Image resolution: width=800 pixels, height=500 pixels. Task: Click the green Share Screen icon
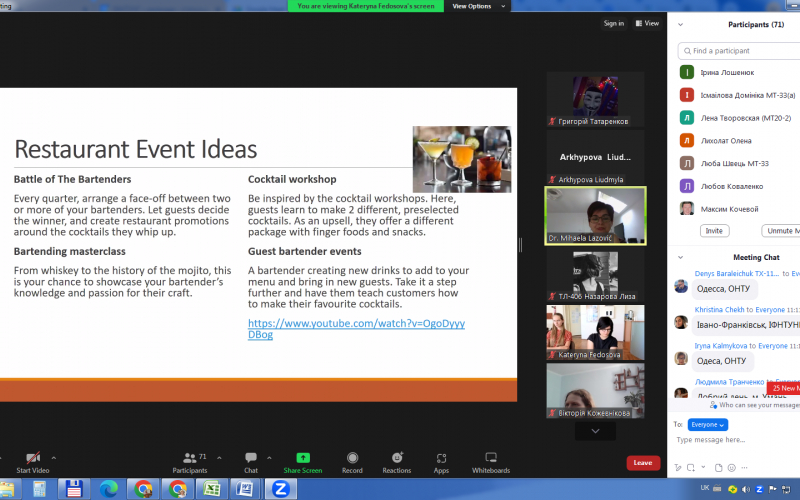303,458
